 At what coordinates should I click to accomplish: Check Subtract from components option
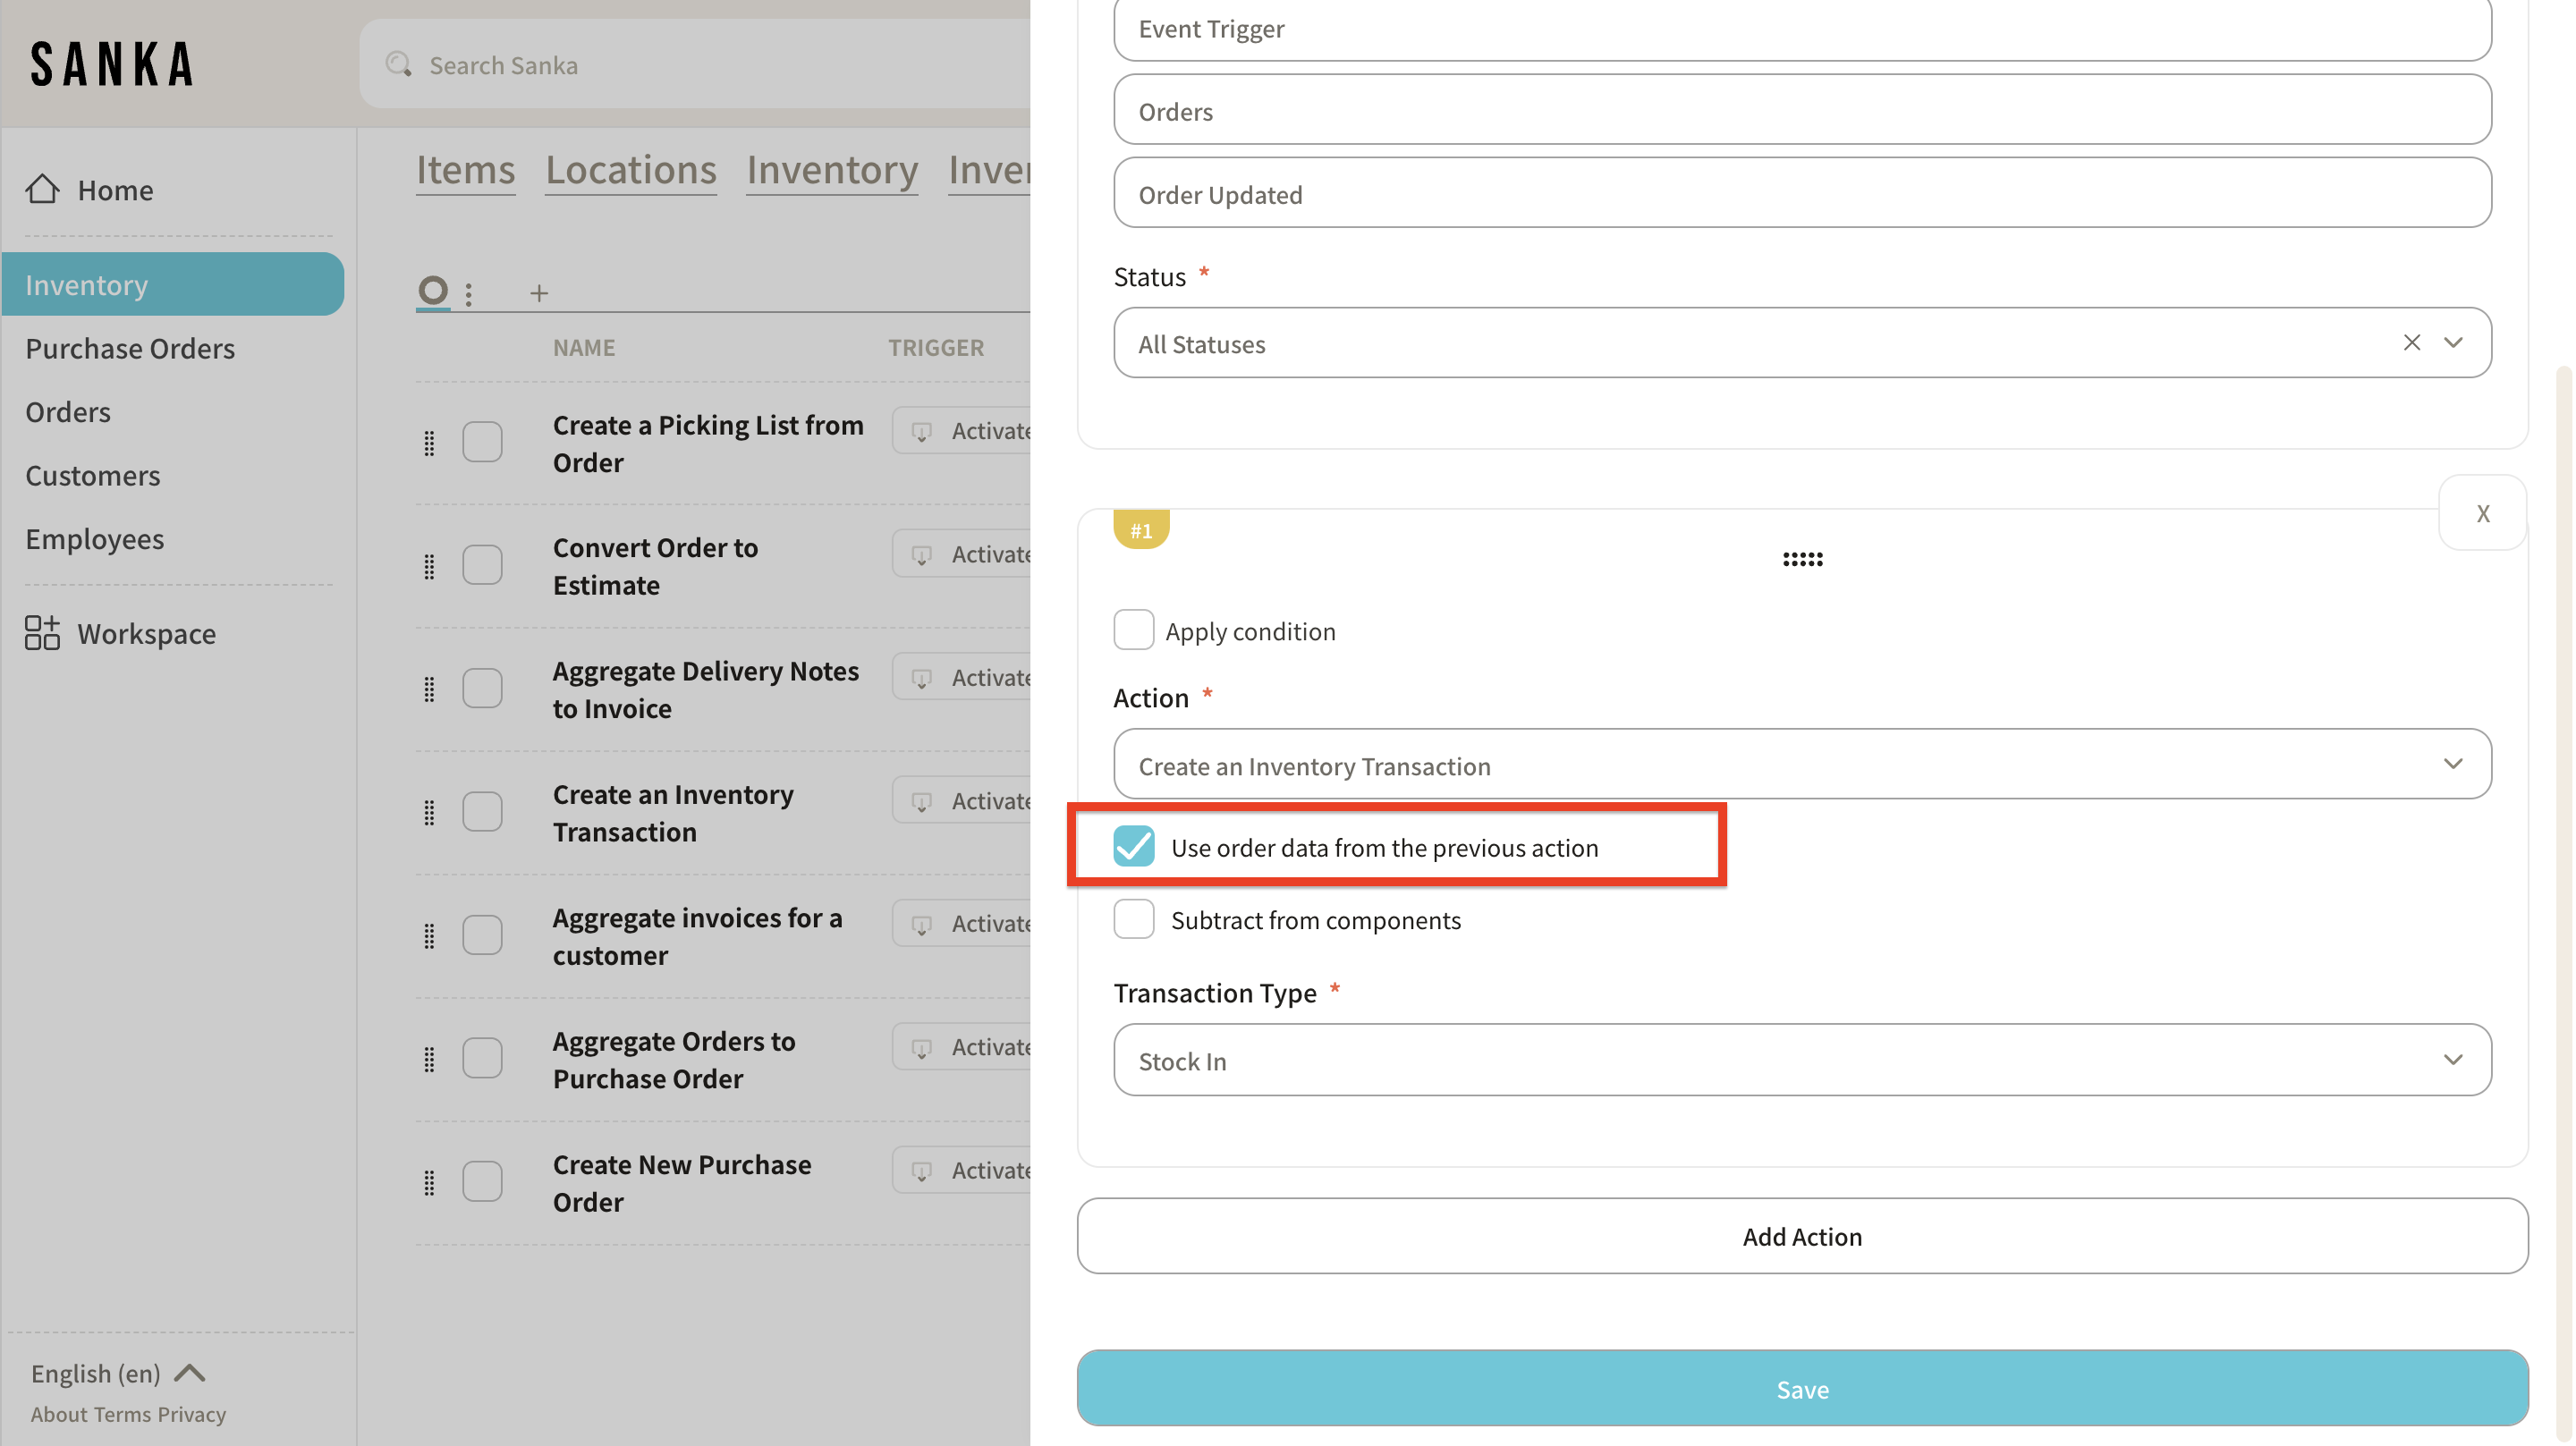1133,919
